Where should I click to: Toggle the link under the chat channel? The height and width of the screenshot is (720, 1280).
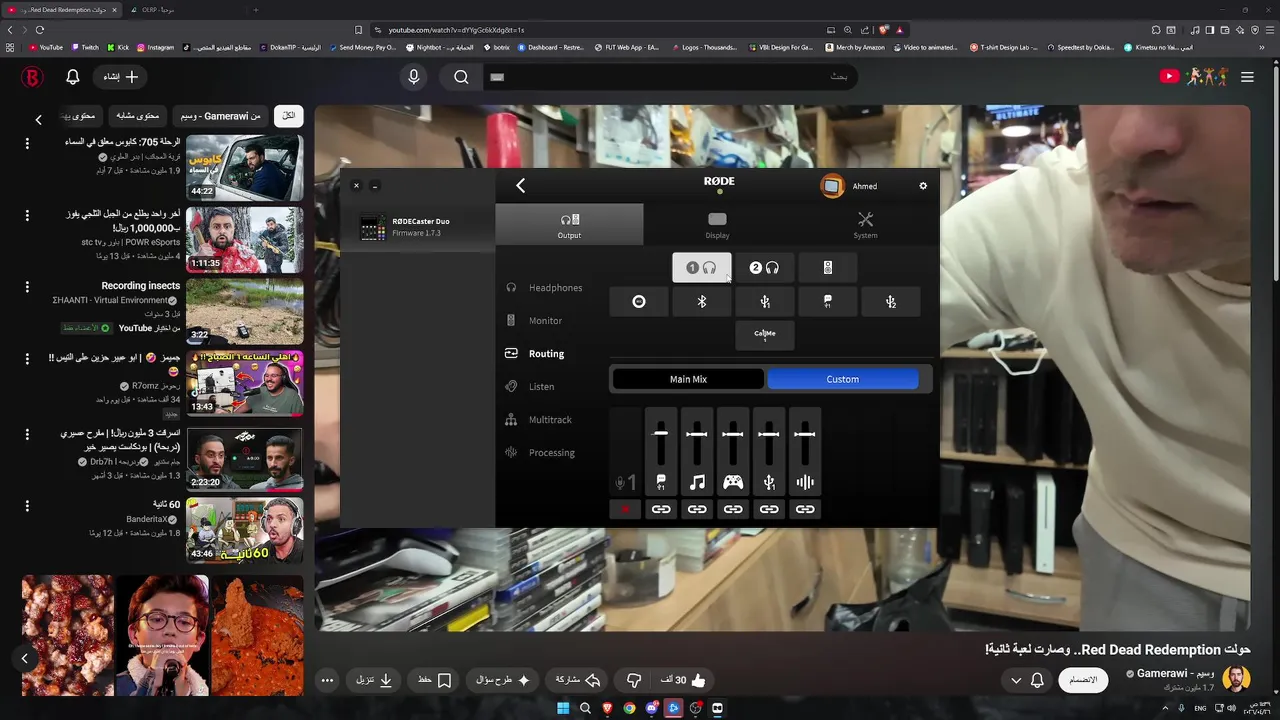click(x=661, y=509)
